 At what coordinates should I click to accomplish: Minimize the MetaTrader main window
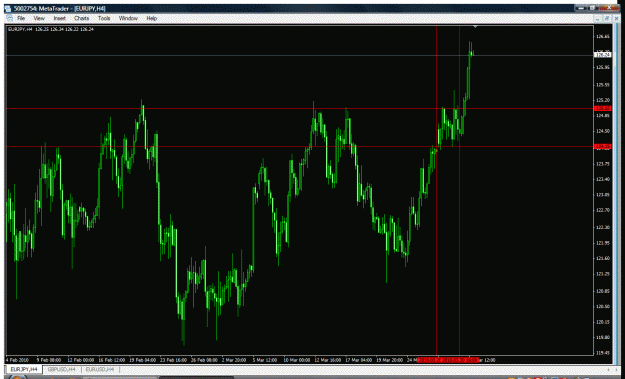tap(582, 8)
